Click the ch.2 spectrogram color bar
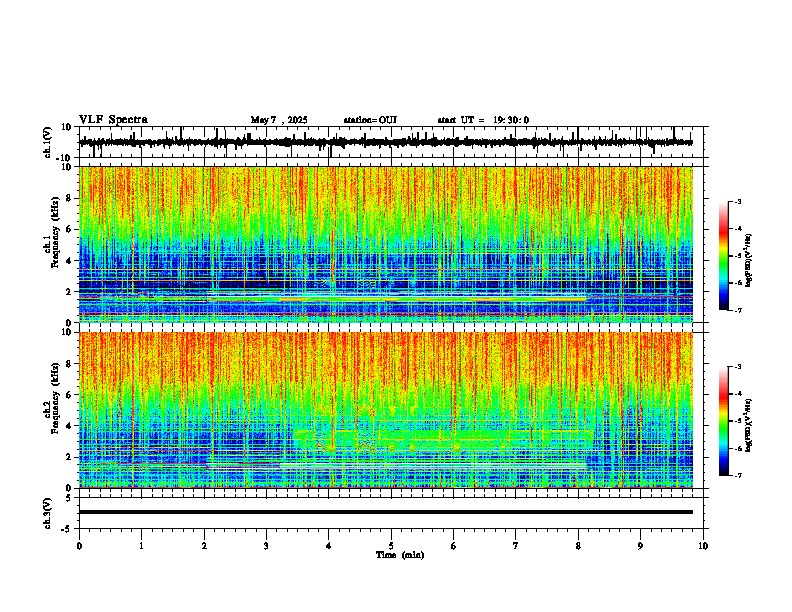 coord(724,421)
